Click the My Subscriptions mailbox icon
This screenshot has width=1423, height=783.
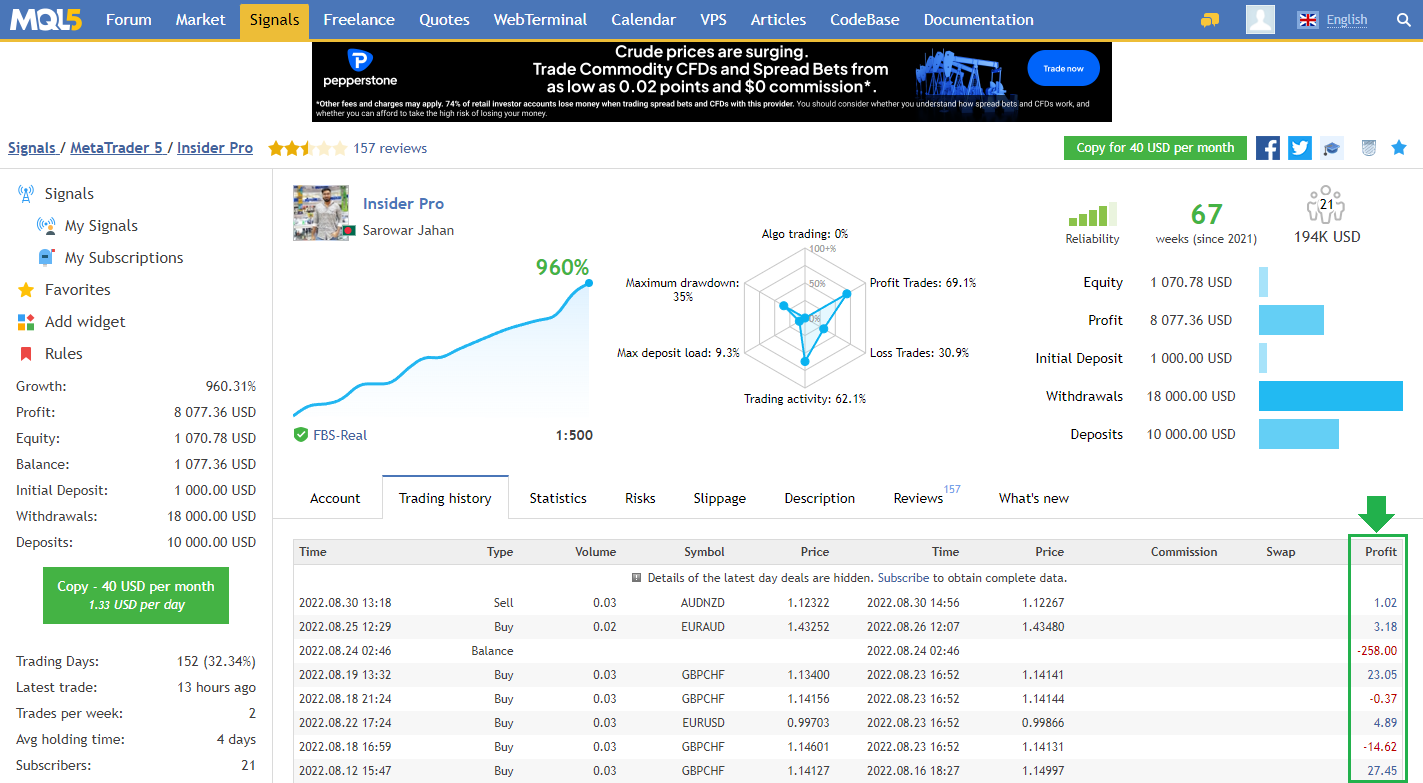point(46,258)
